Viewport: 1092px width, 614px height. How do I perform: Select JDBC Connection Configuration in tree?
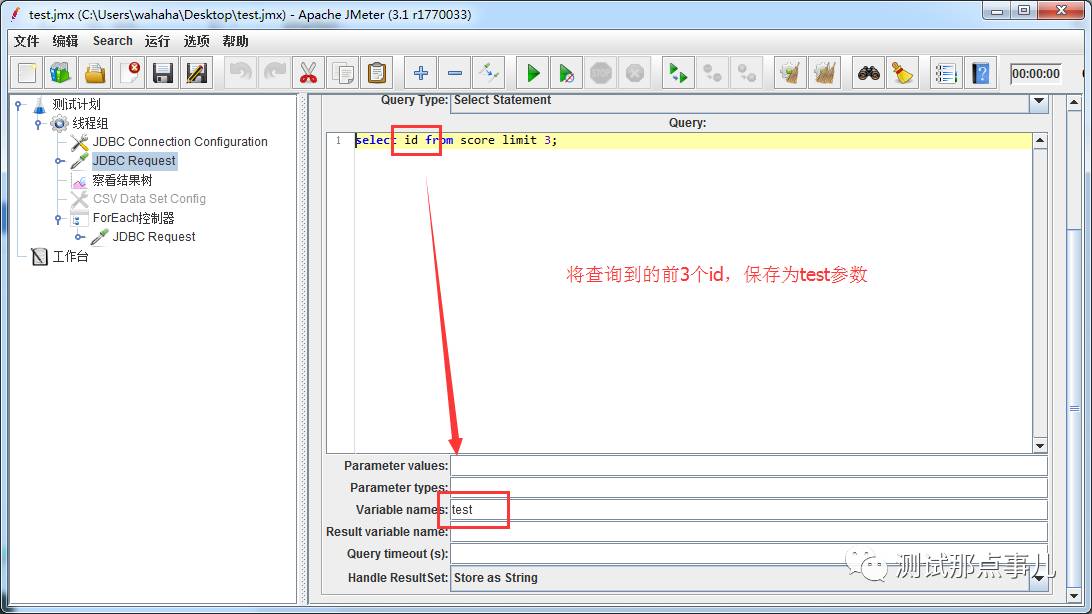click(x=180, y=142)
